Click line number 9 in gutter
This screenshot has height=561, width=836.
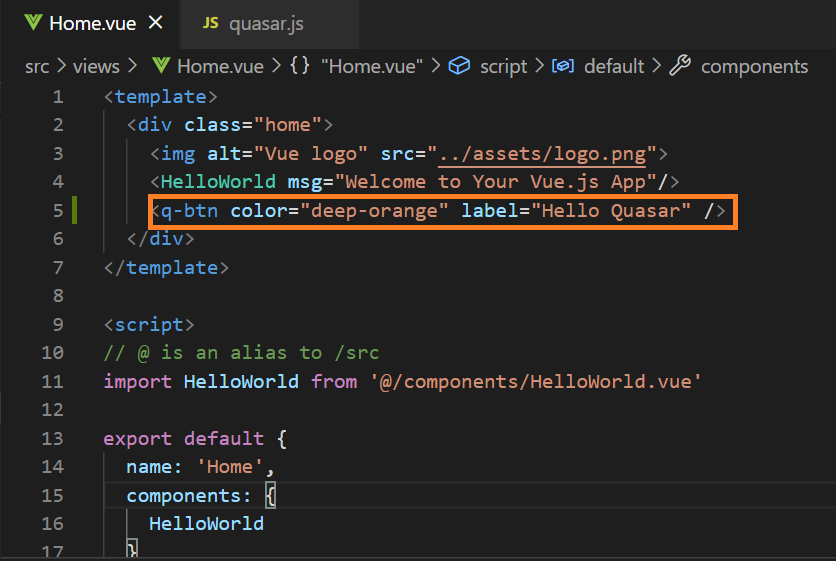tap(58, 324)
